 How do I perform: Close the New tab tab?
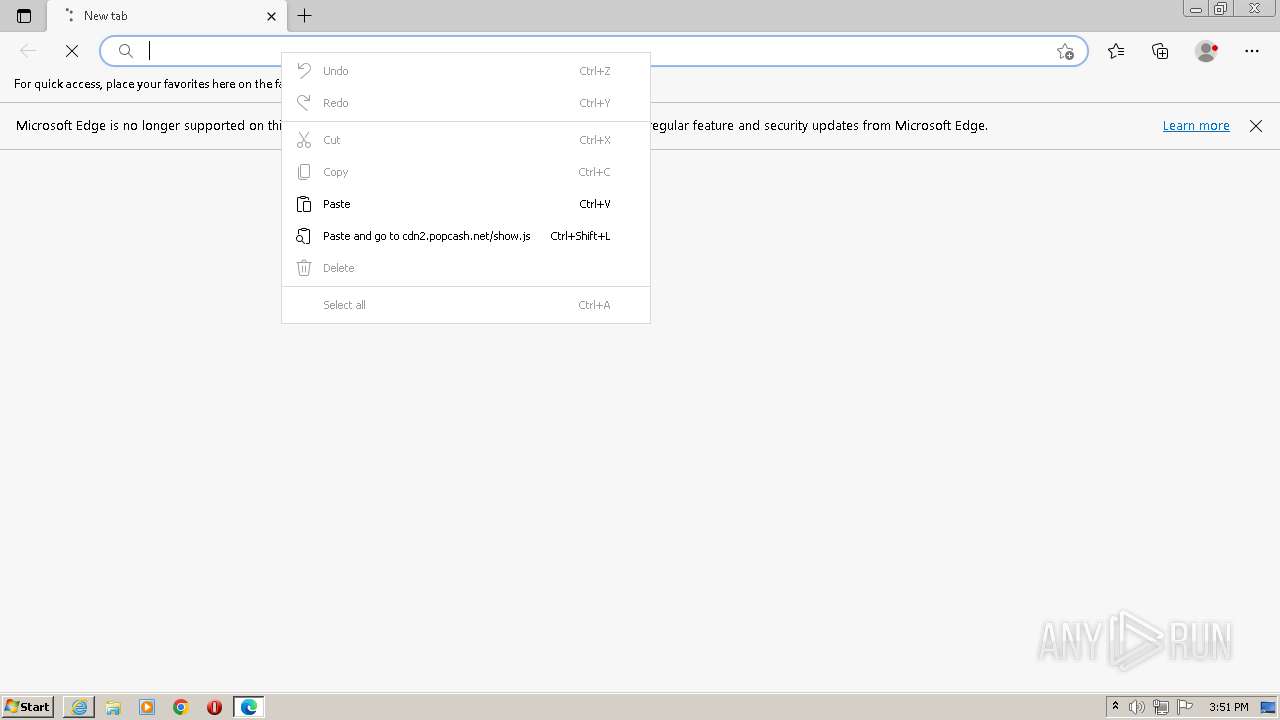tap(271, 16)
